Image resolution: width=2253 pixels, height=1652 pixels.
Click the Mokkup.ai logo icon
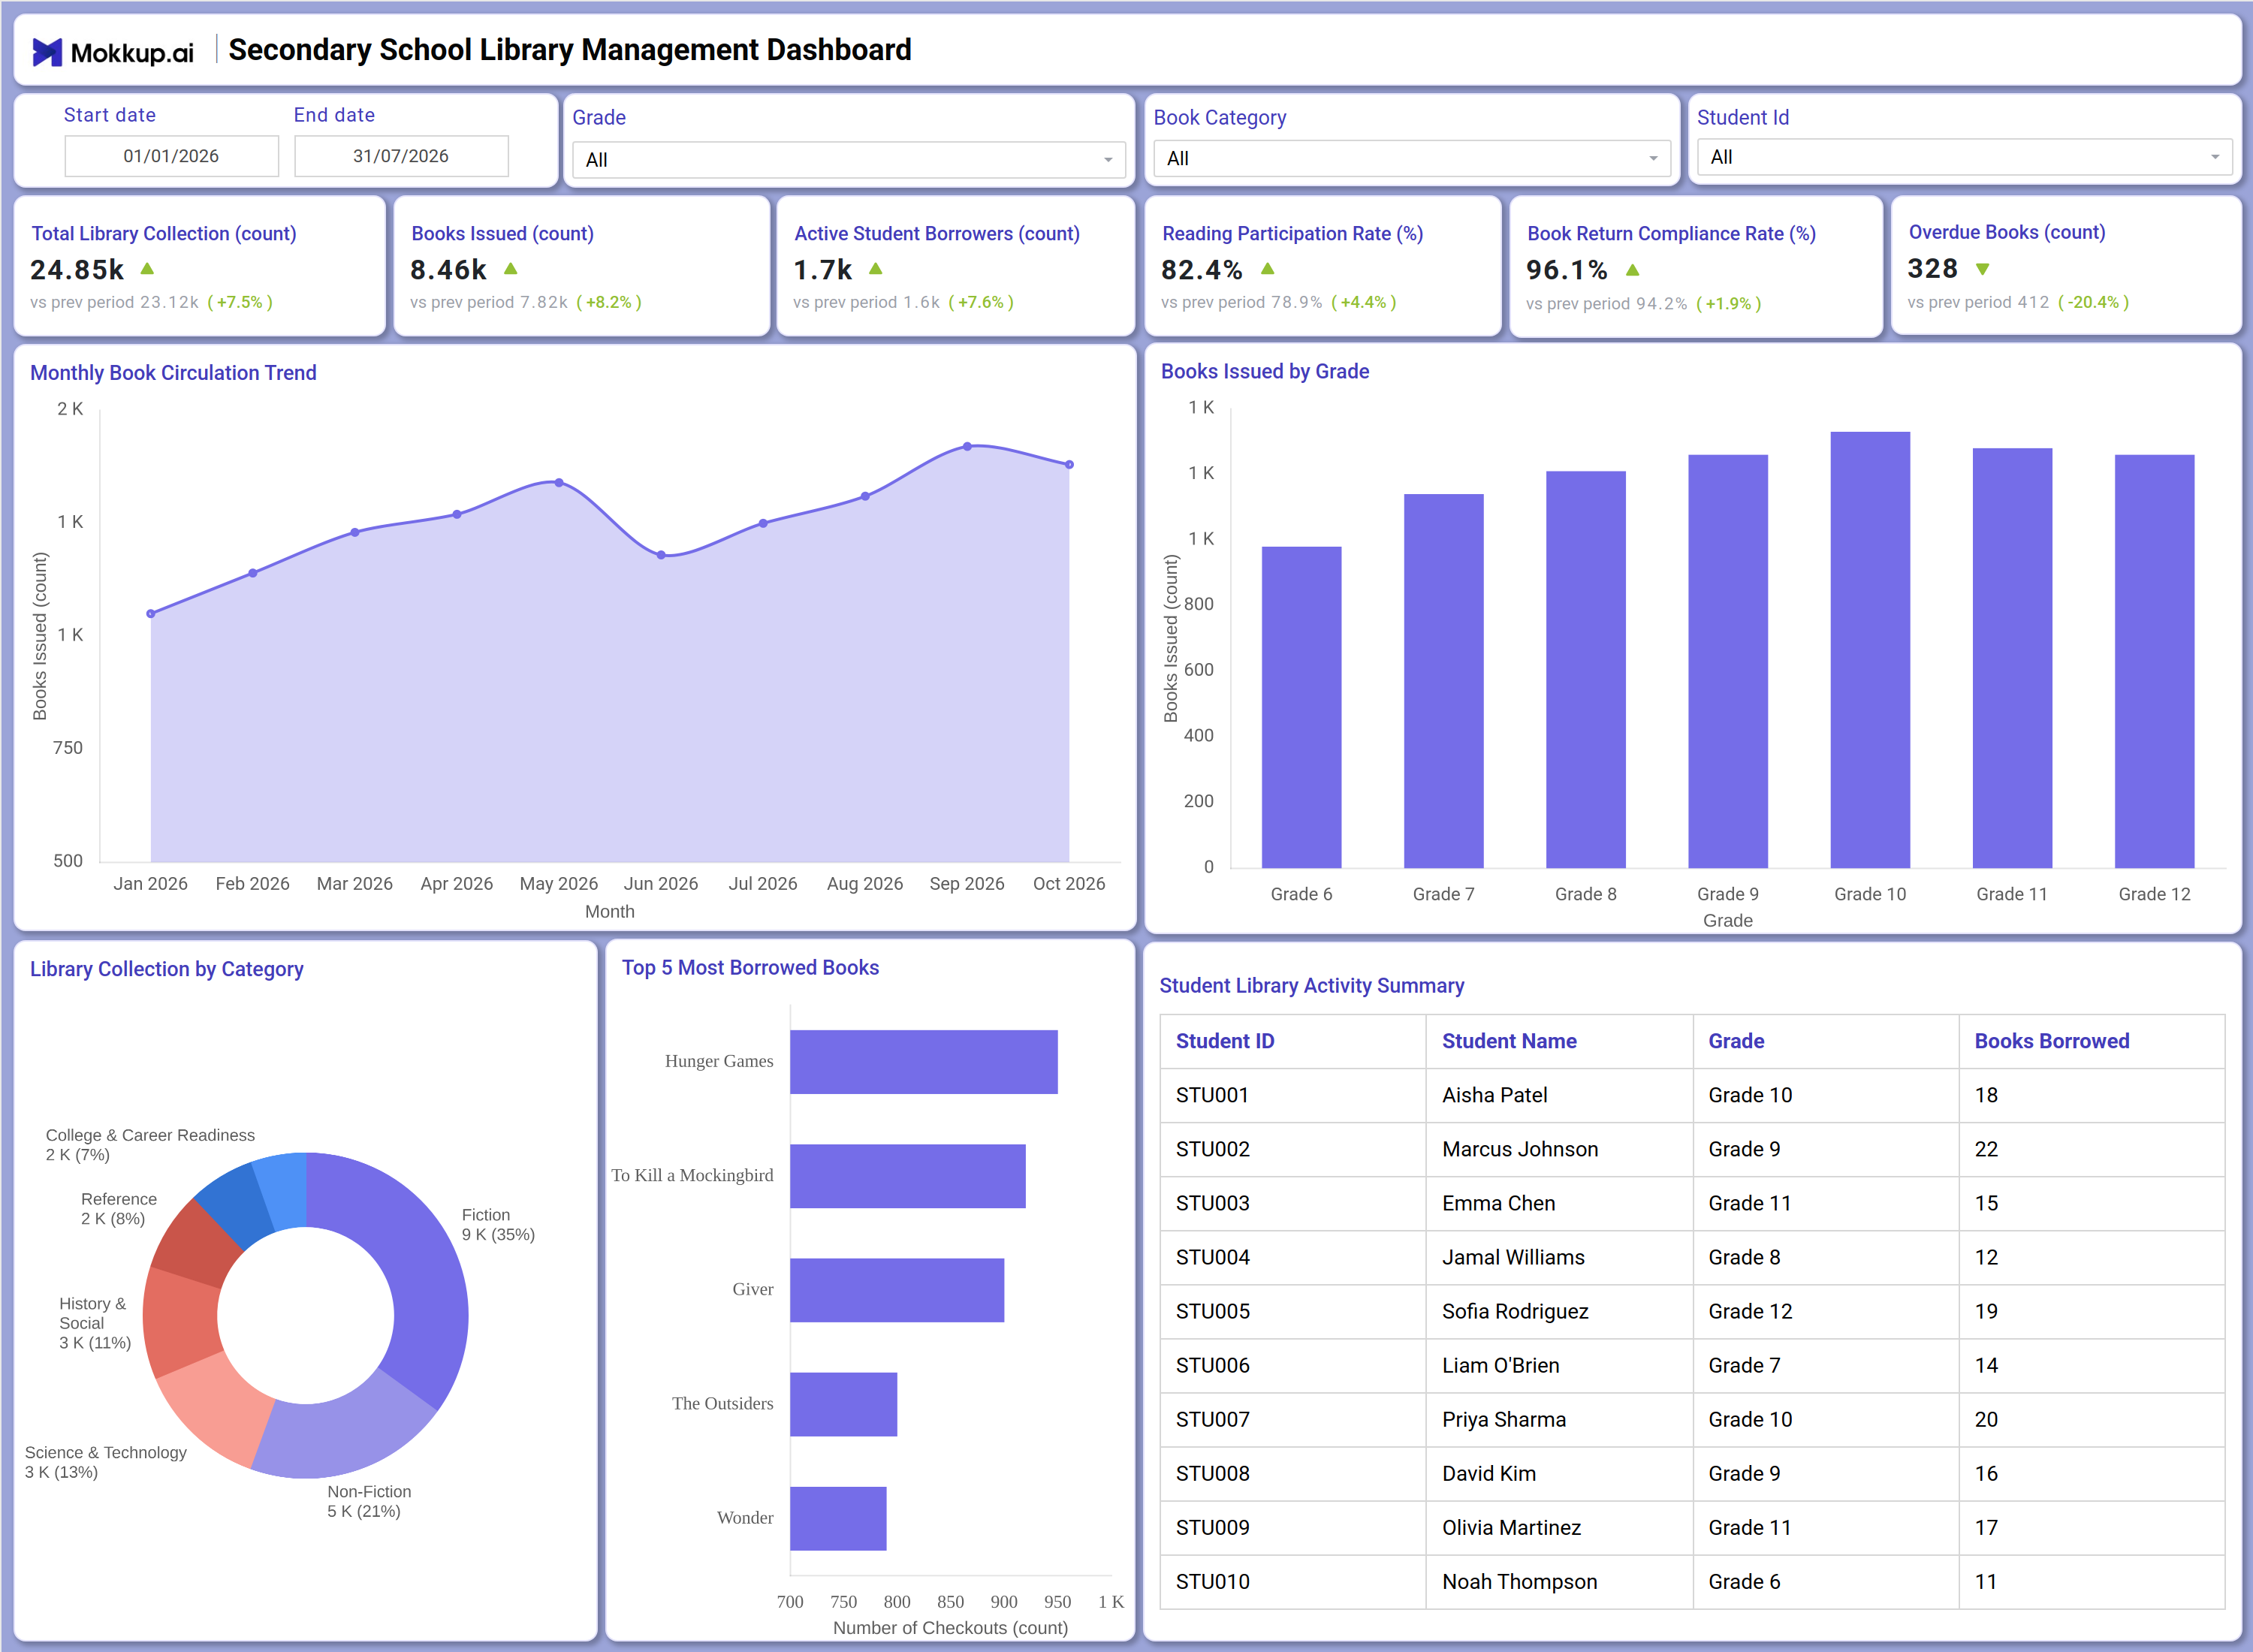(x=47, y=52)
